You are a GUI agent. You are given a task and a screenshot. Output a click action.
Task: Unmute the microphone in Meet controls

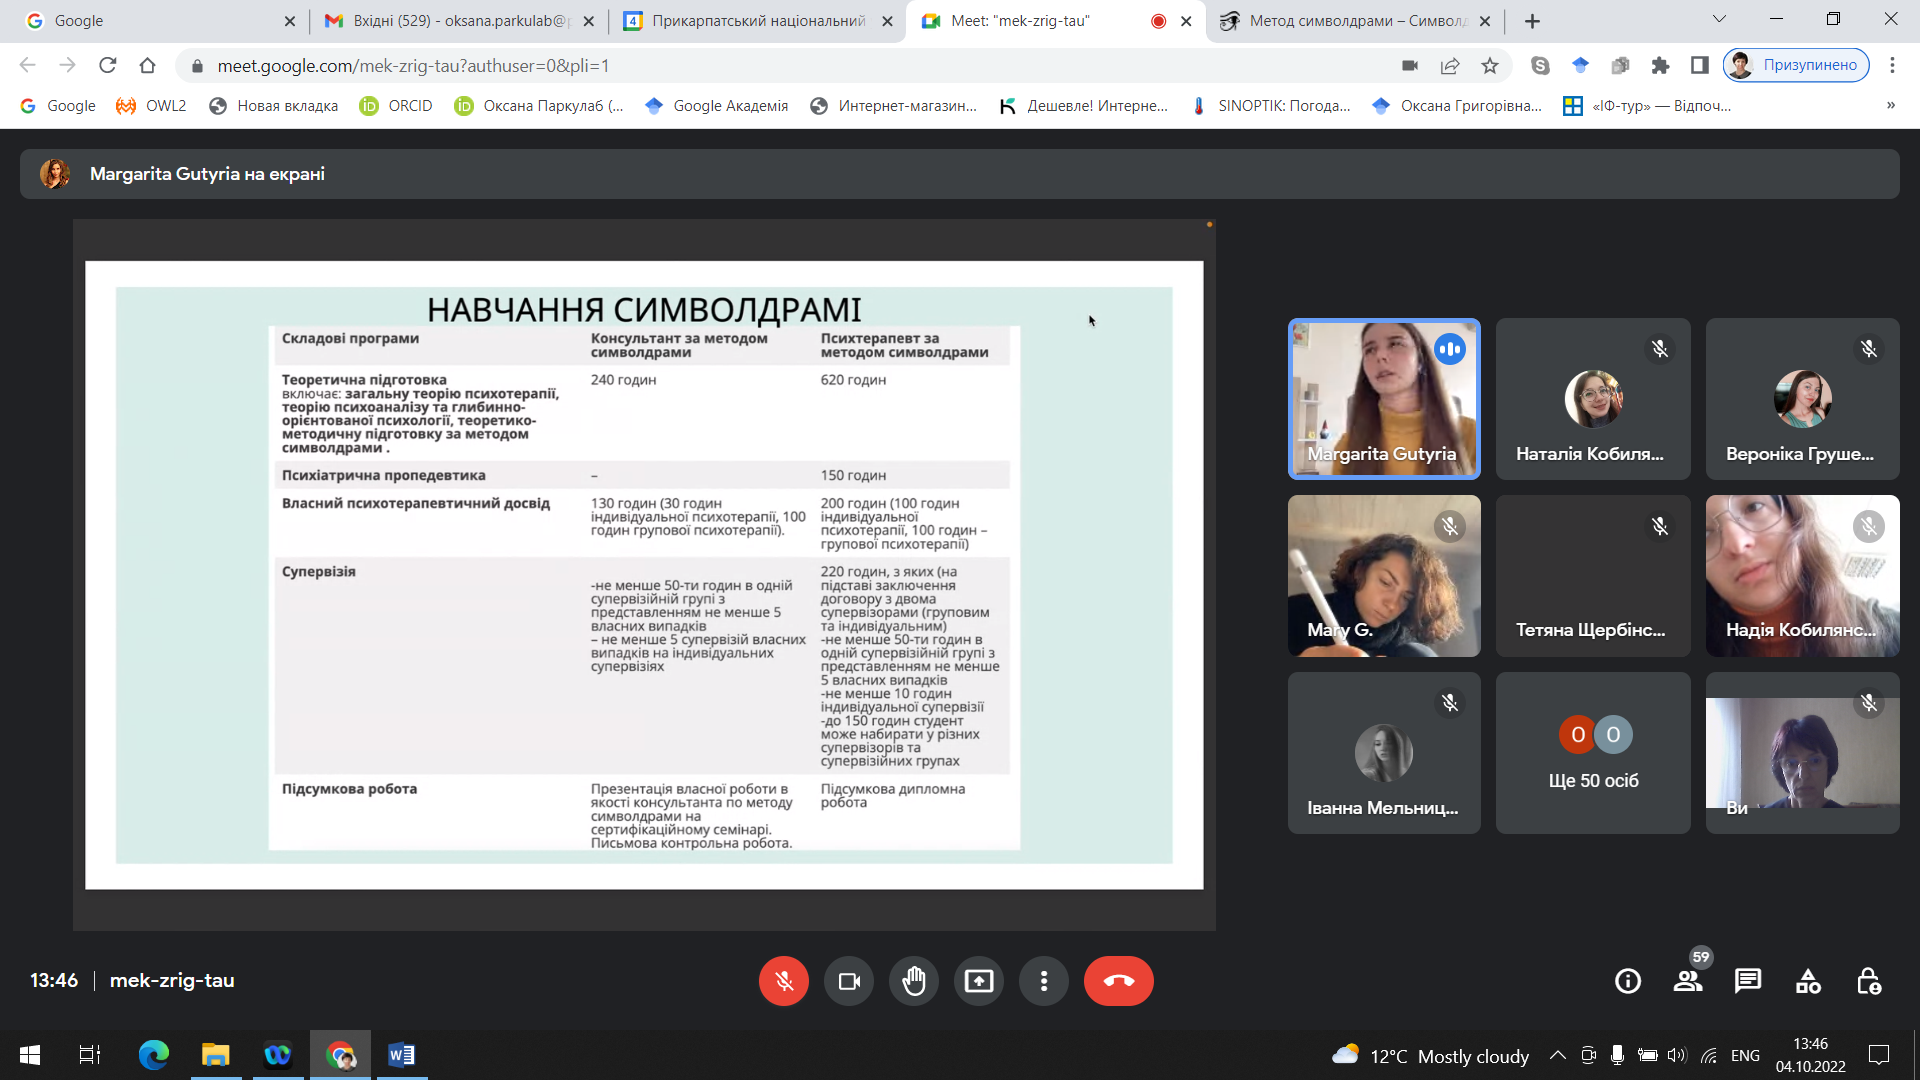[783, 981]
